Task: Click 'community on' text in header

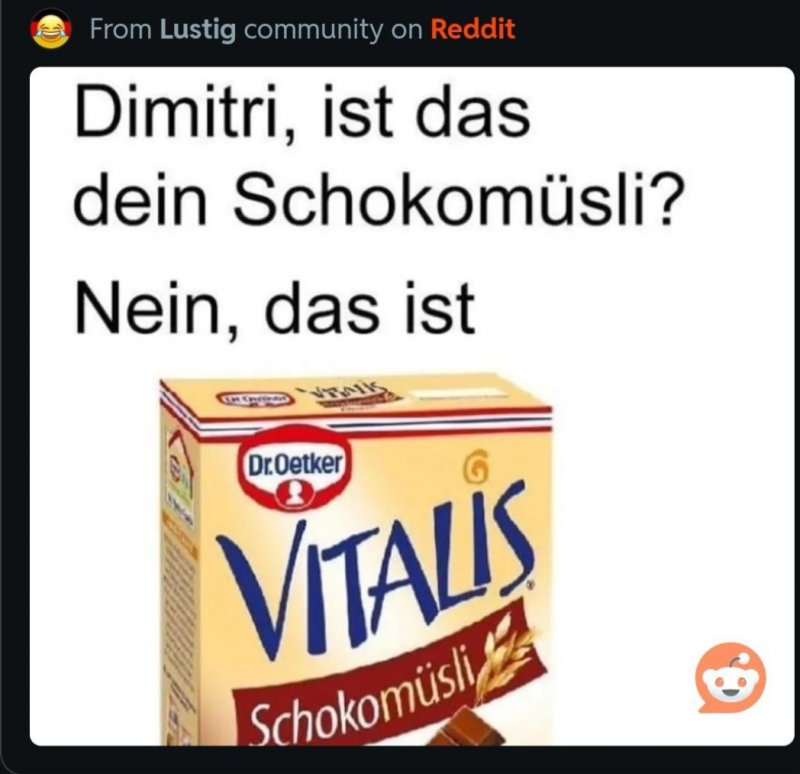Action: 333,31
